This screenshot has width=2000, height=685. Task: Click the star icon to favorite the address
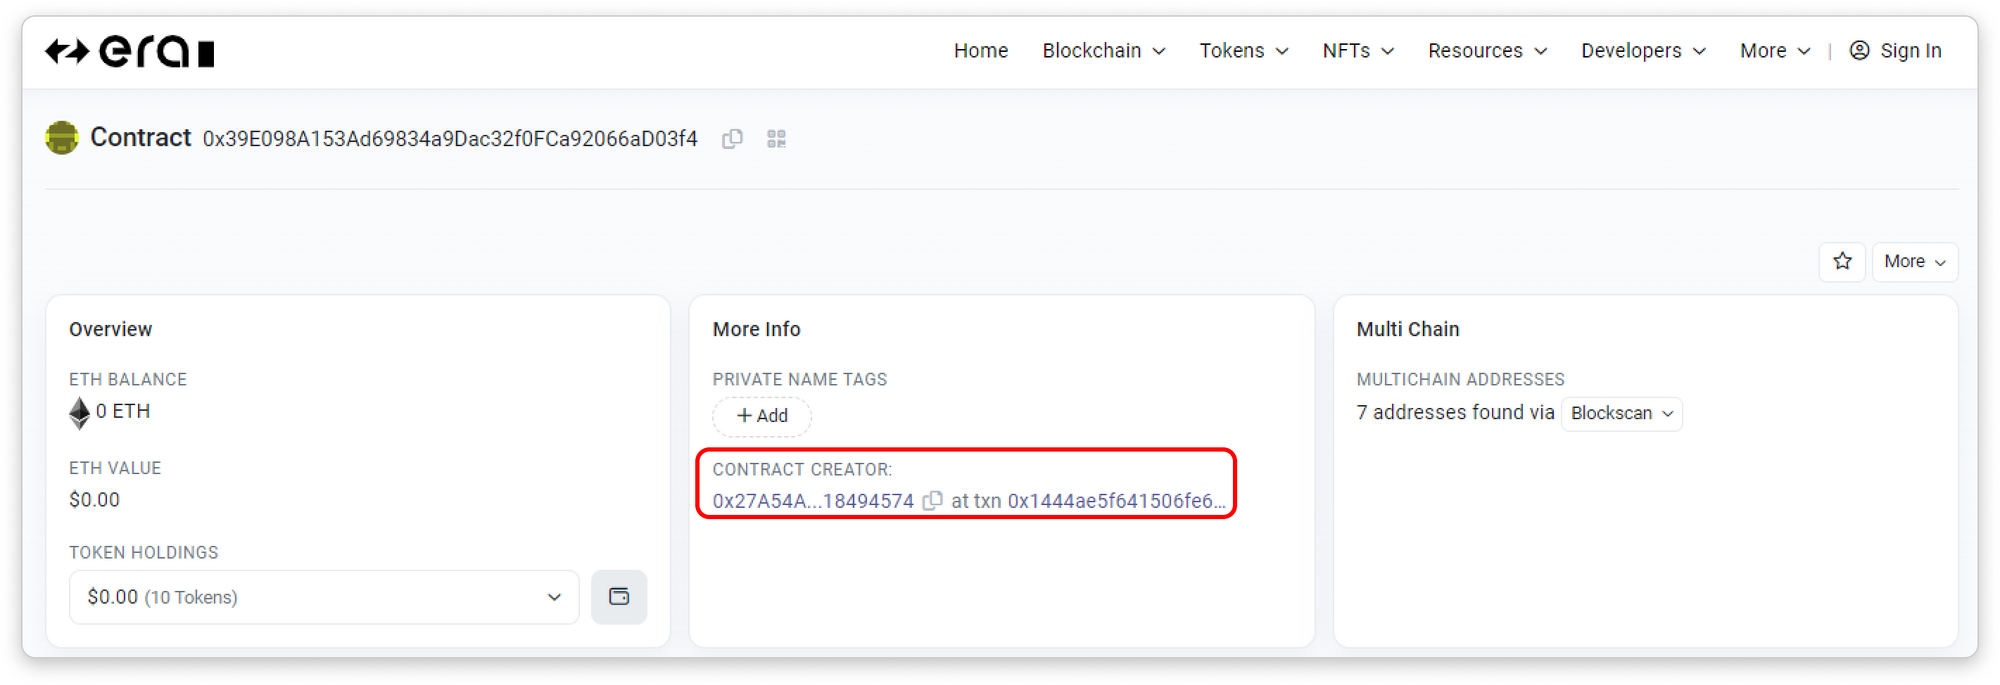tap(1842, 262)
